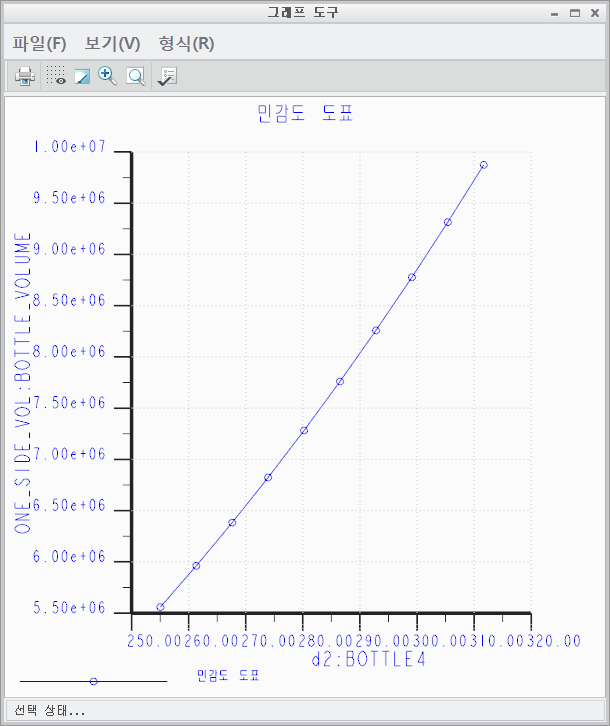Click the Y-axis label ONE_SIDE_VOL:BOTTLE_VOLUME
The image size is (610, 726).
pyautogui.click(x=22, y=383)
